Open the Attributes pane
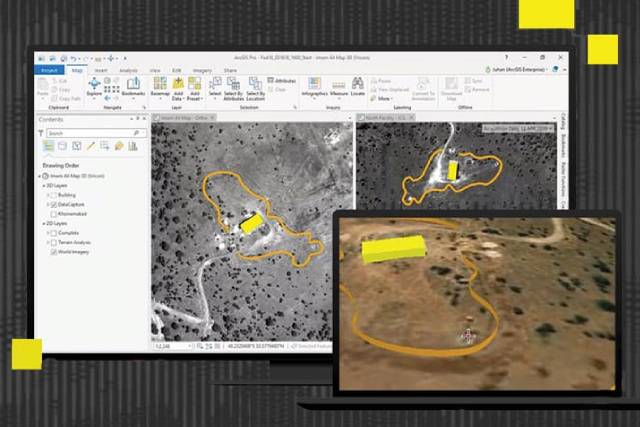Viewport: 640px width, 427px height. 282,81
